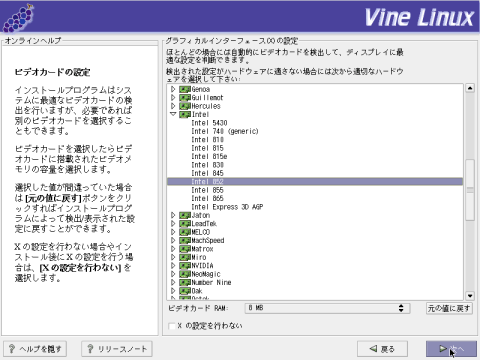Screen dimensions: 480x360
Task: Expand the Guillemot vendor node
Action: [173, 97]
